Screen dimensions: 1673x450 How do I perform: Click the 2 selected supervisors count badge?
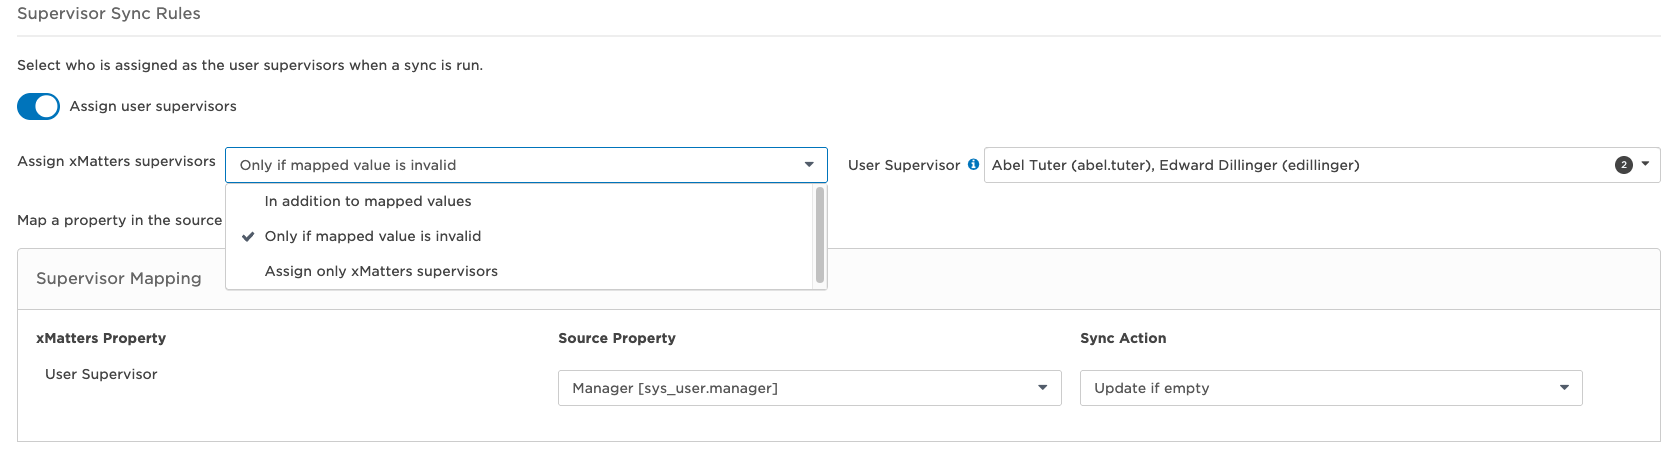coord(1624,165)
